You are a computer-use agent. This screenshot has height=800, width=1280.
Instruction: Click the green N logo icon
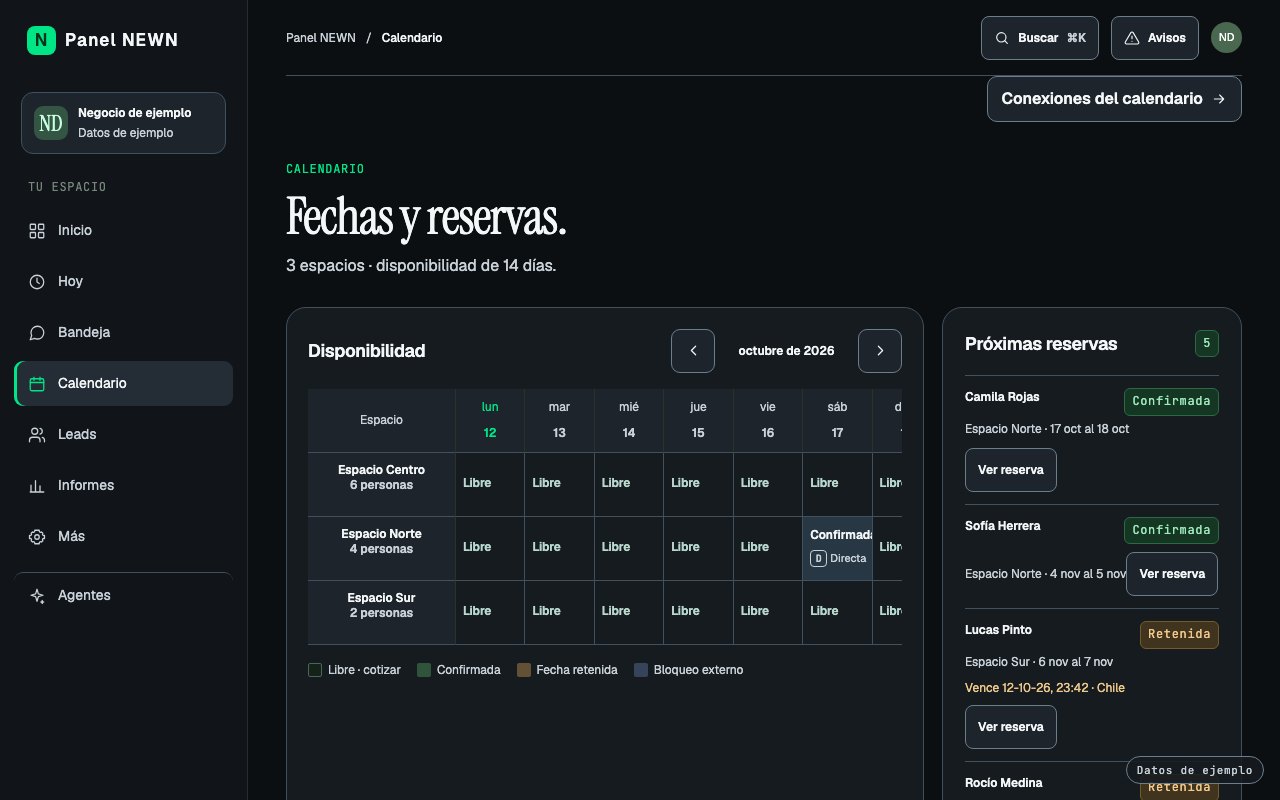[41, 40]
